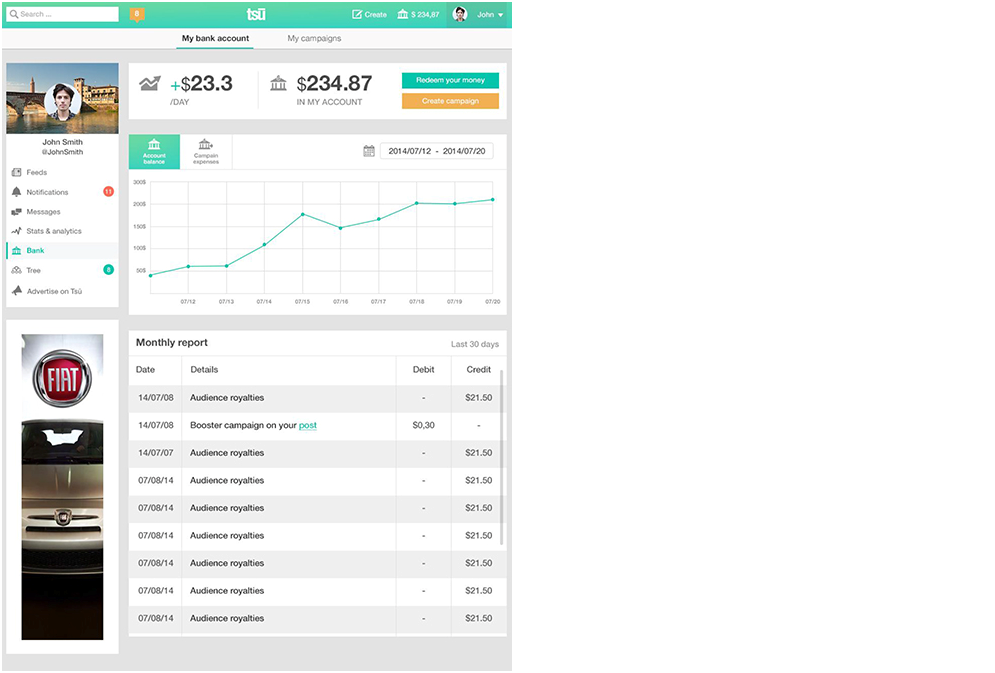This screenshot has height=673, width=995.
Task: Open the Messages menu item
Action: pos(62,212)
